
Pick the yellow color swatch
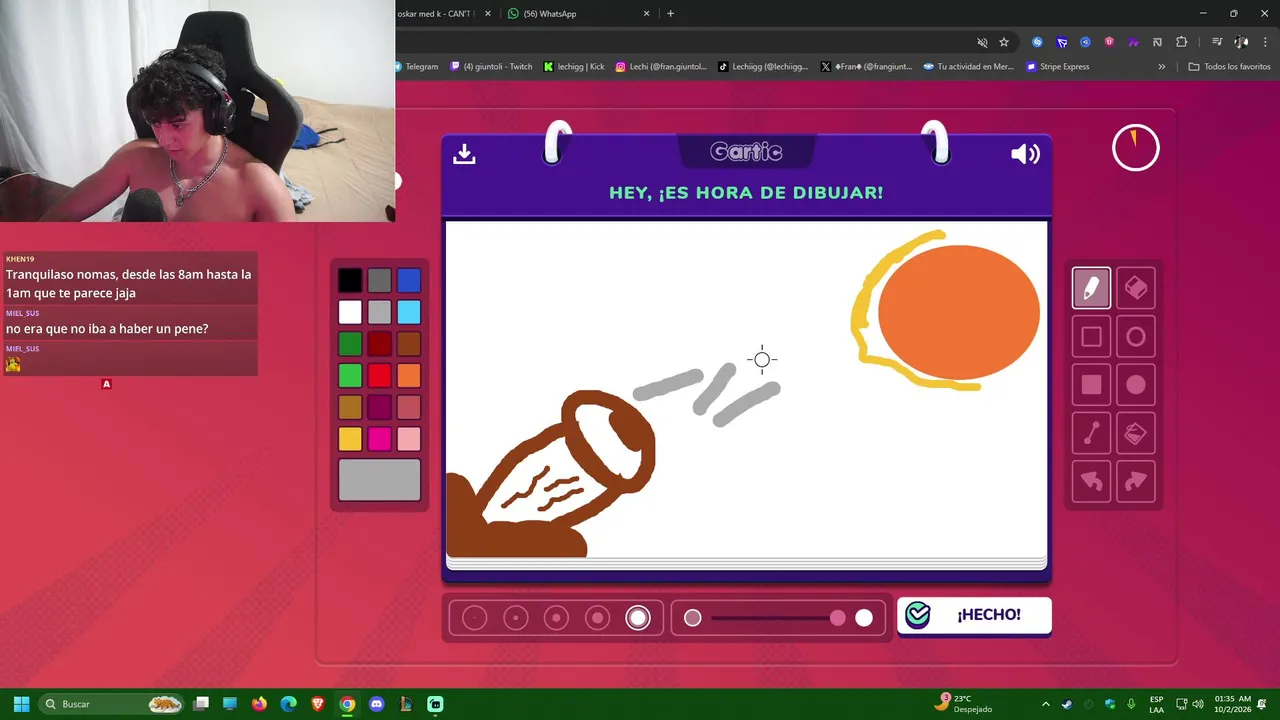(x=350, y=439)
